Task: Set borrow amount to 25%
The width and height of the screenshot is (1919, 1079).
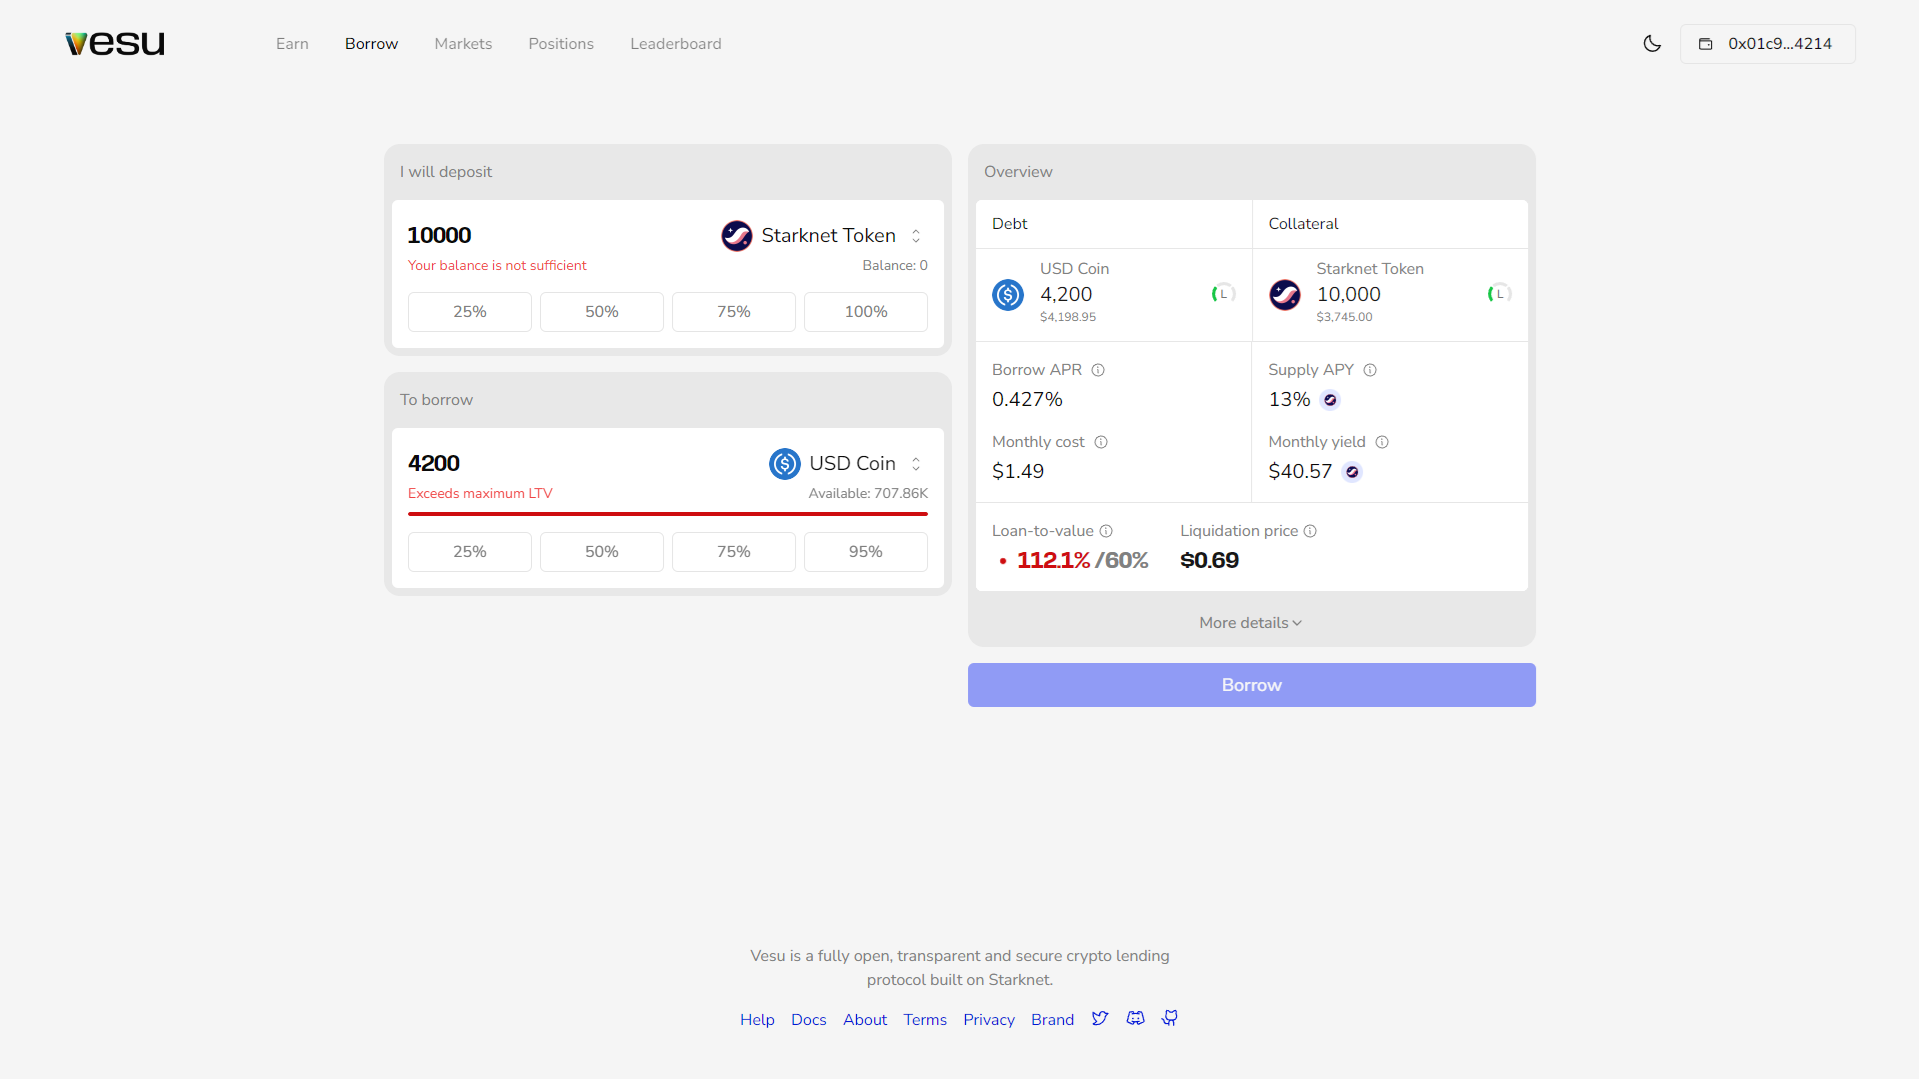Action: click(470, 552)
